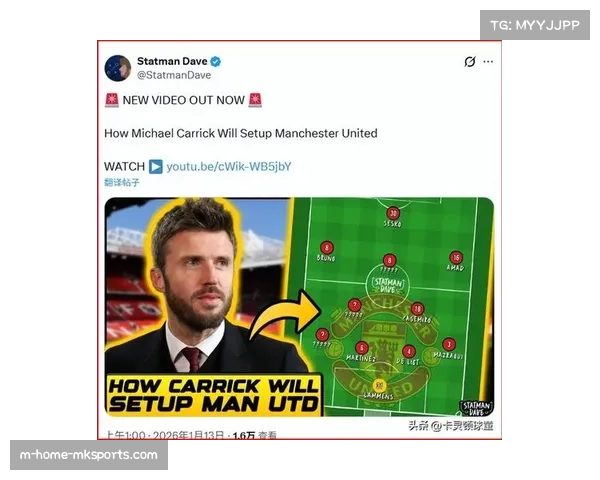Click the siren emoji after OUT NOW

coord(255,100)
